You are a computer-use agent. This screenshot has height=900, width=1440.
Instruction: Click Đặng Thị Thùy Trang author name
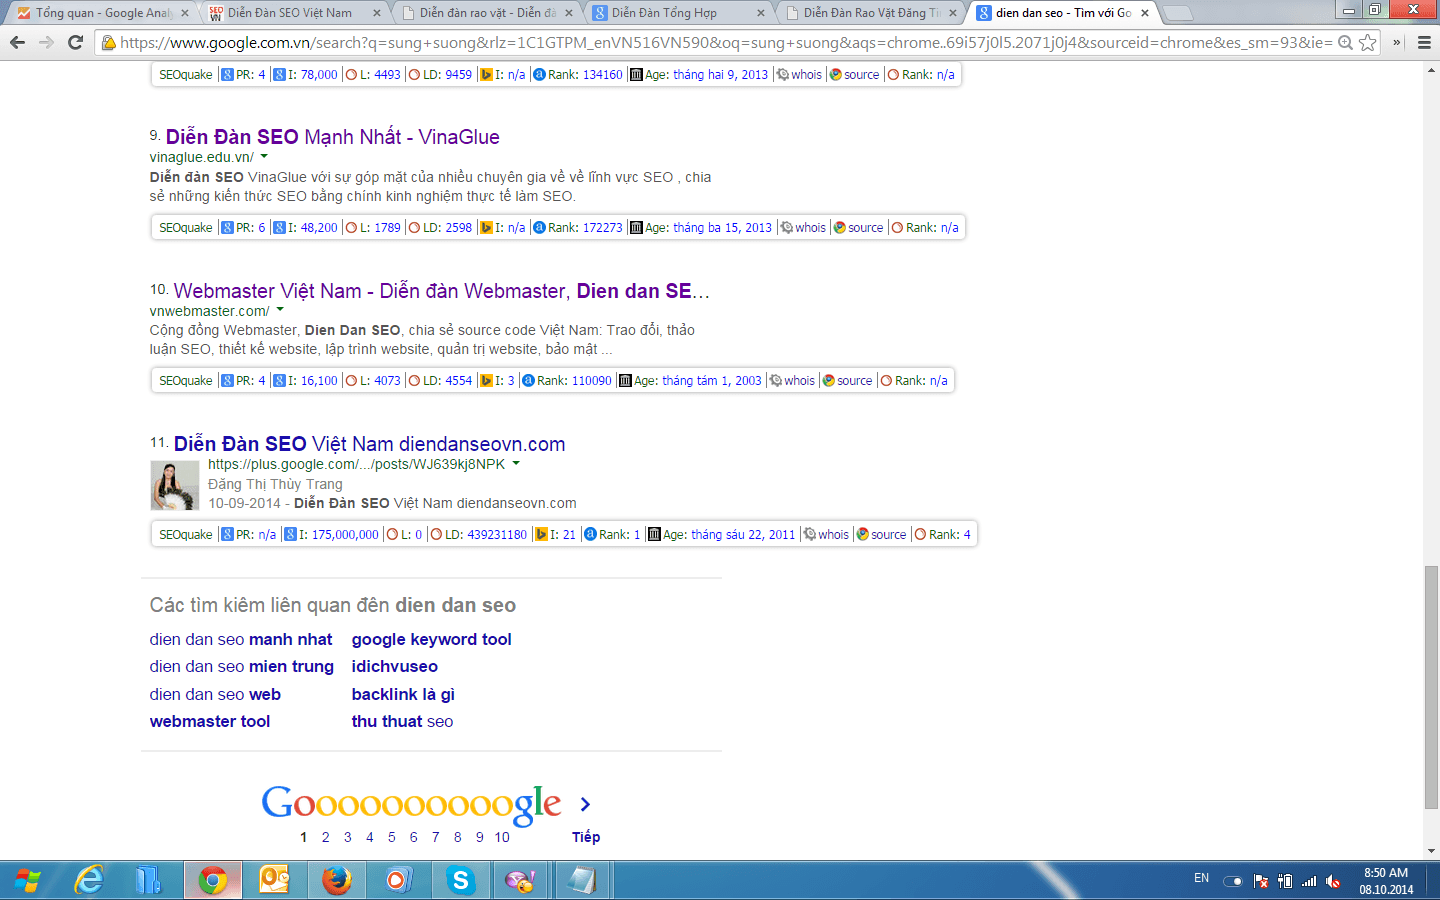(275, 484)
